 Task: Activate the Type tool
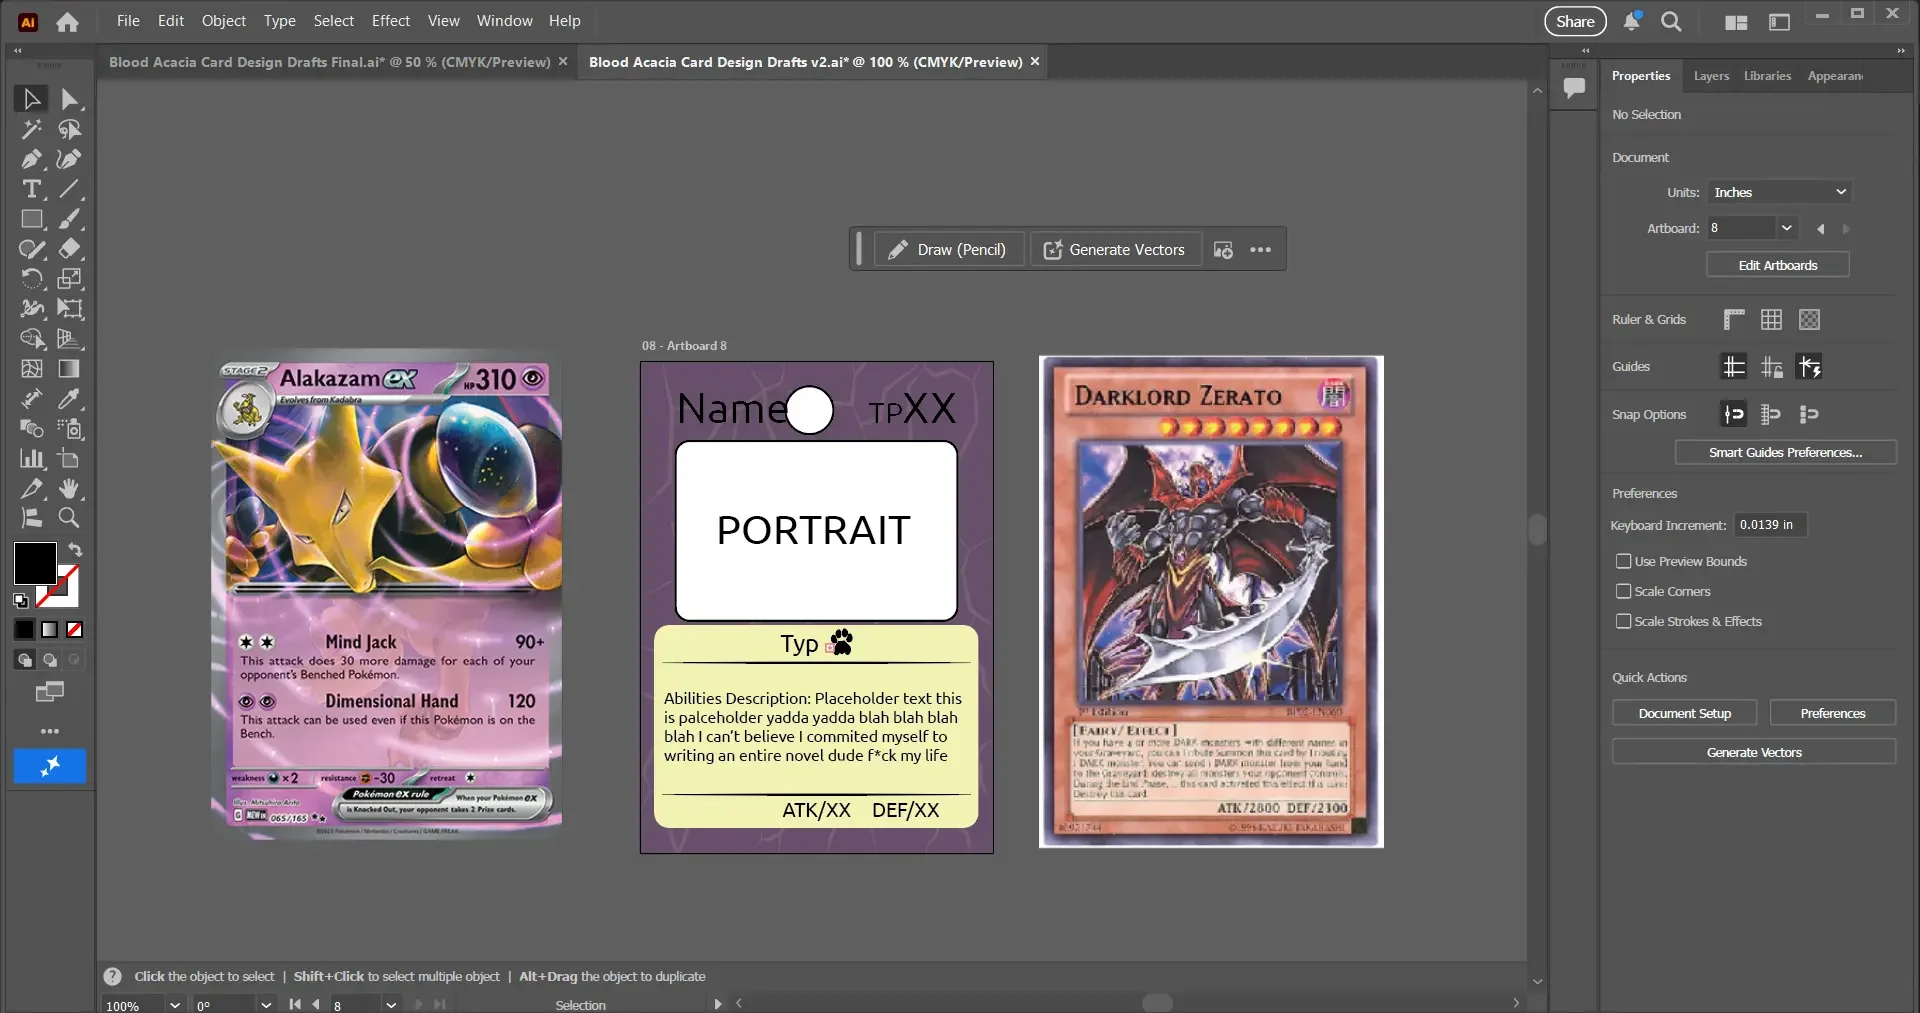coord(32,189)
